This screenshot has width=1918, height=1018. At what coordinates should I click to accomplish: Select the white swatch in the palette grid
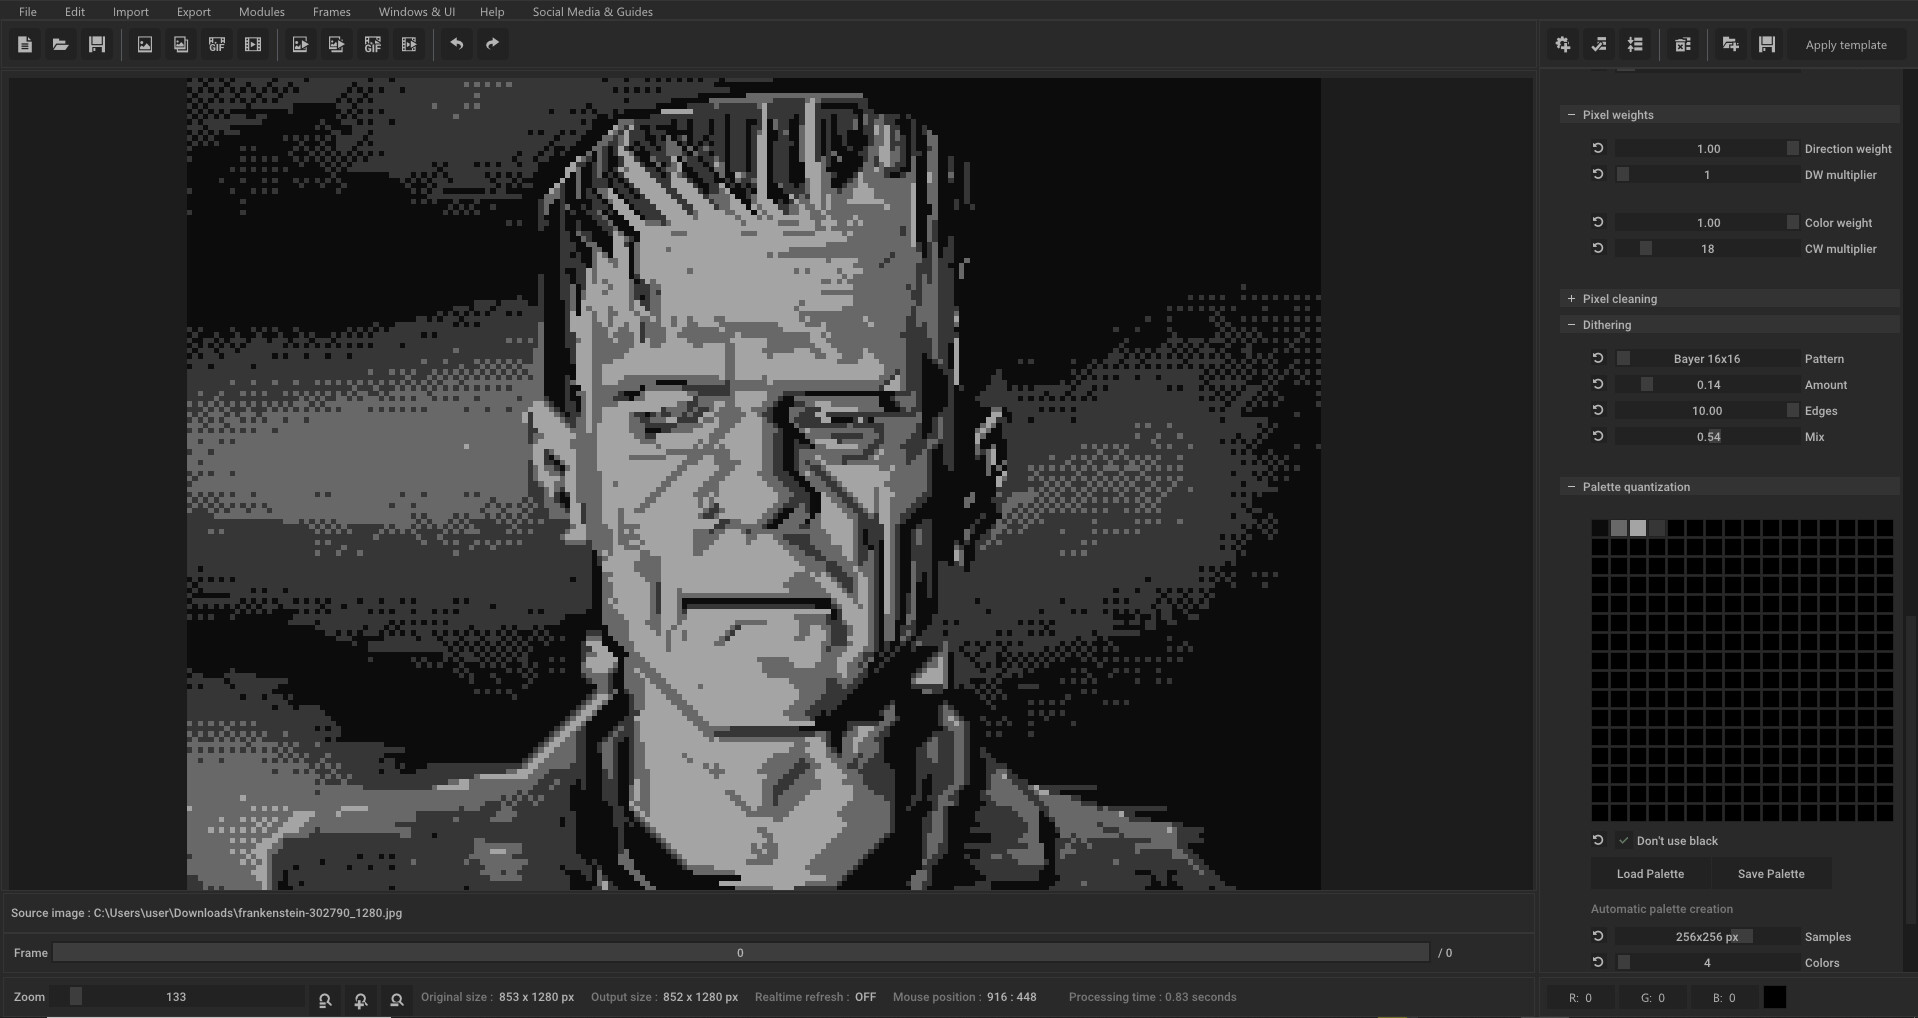pos(1637,528)
